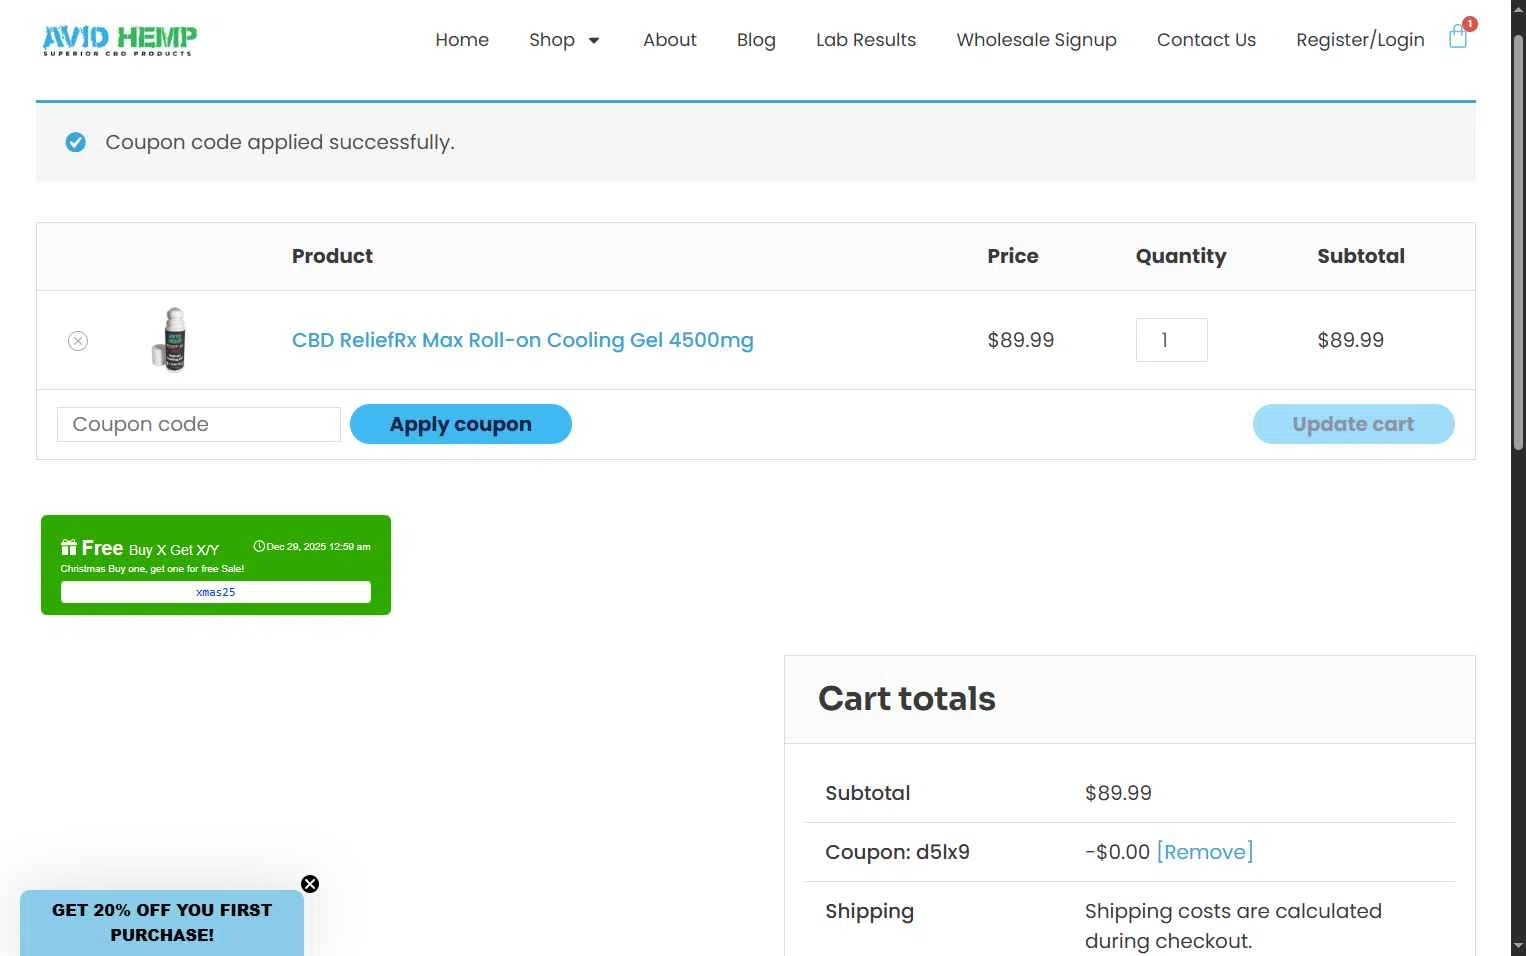Click the Avid Hemp logo
The image size is (1526, 956).
point(120,40)
